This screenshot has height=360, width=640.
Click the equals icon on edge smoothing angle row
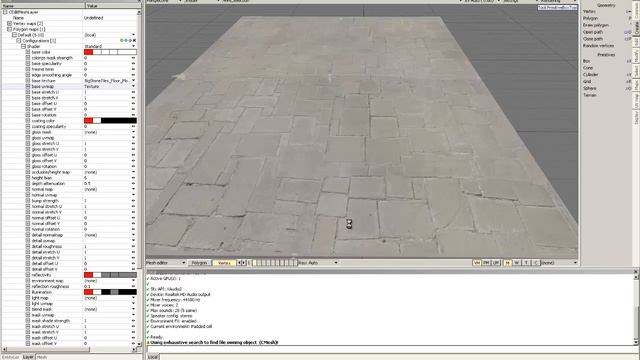133,75
